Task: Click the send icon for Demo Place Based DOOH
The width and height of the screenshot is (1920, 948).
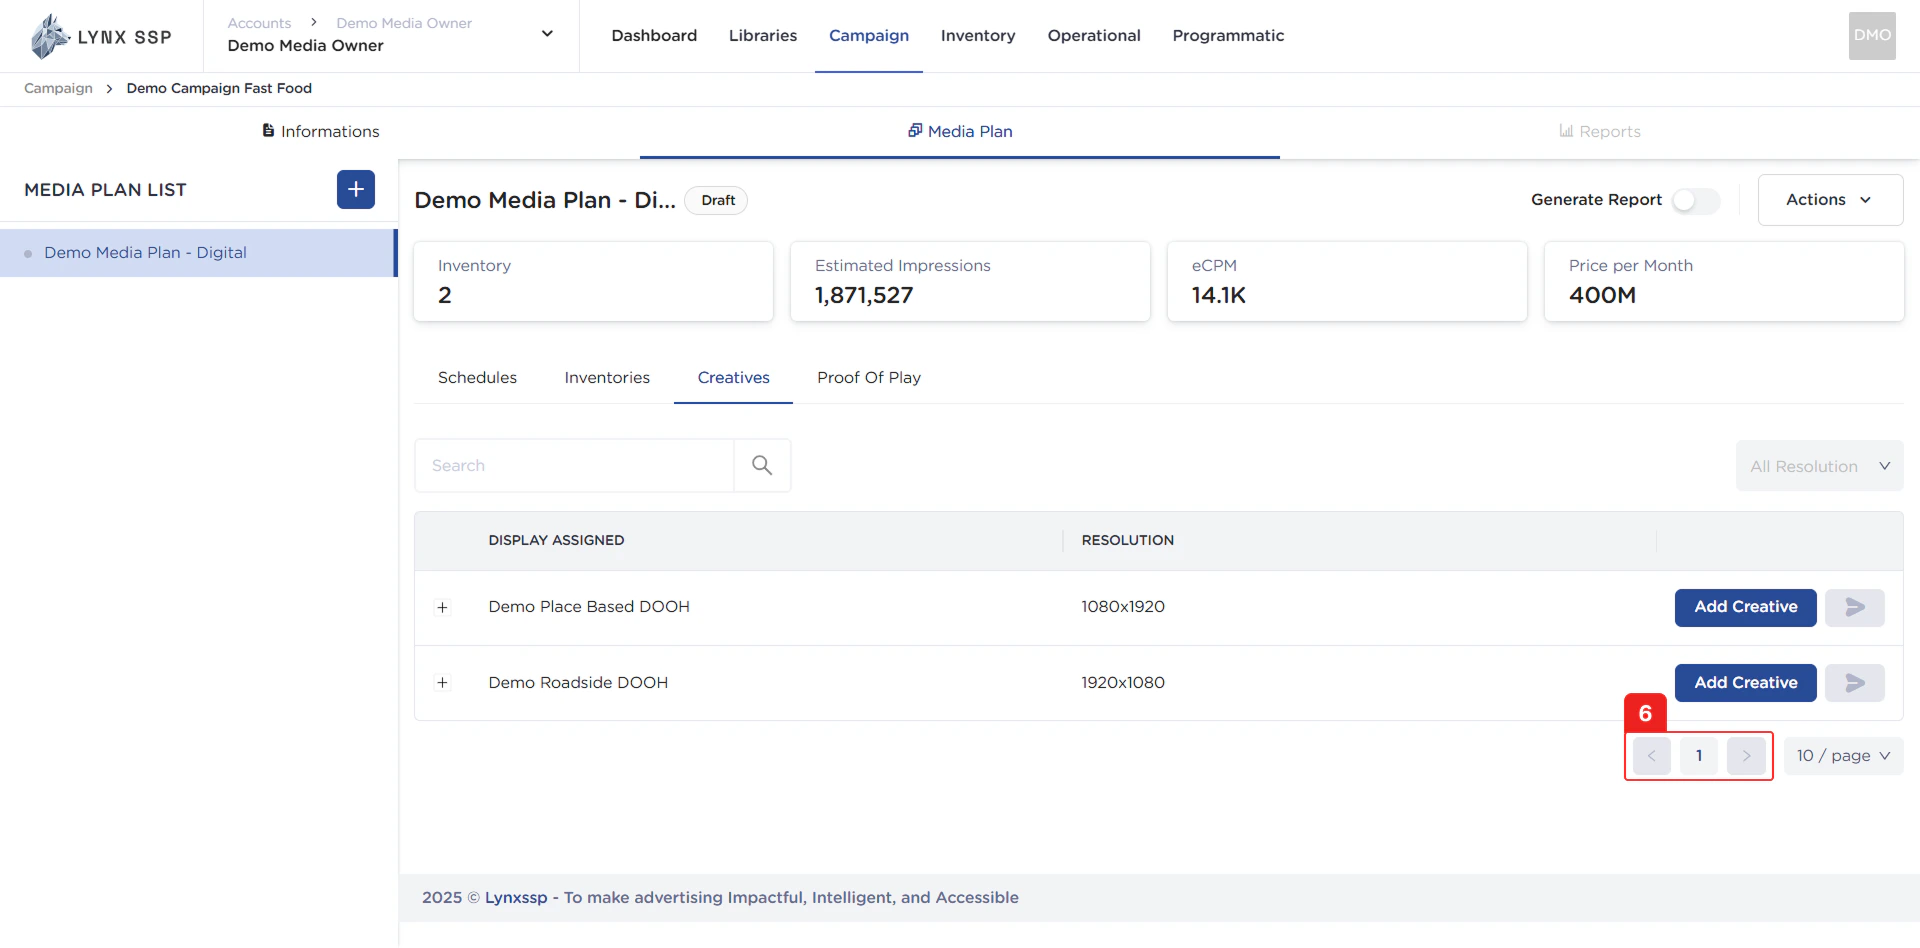Action: pos(1854,607)
